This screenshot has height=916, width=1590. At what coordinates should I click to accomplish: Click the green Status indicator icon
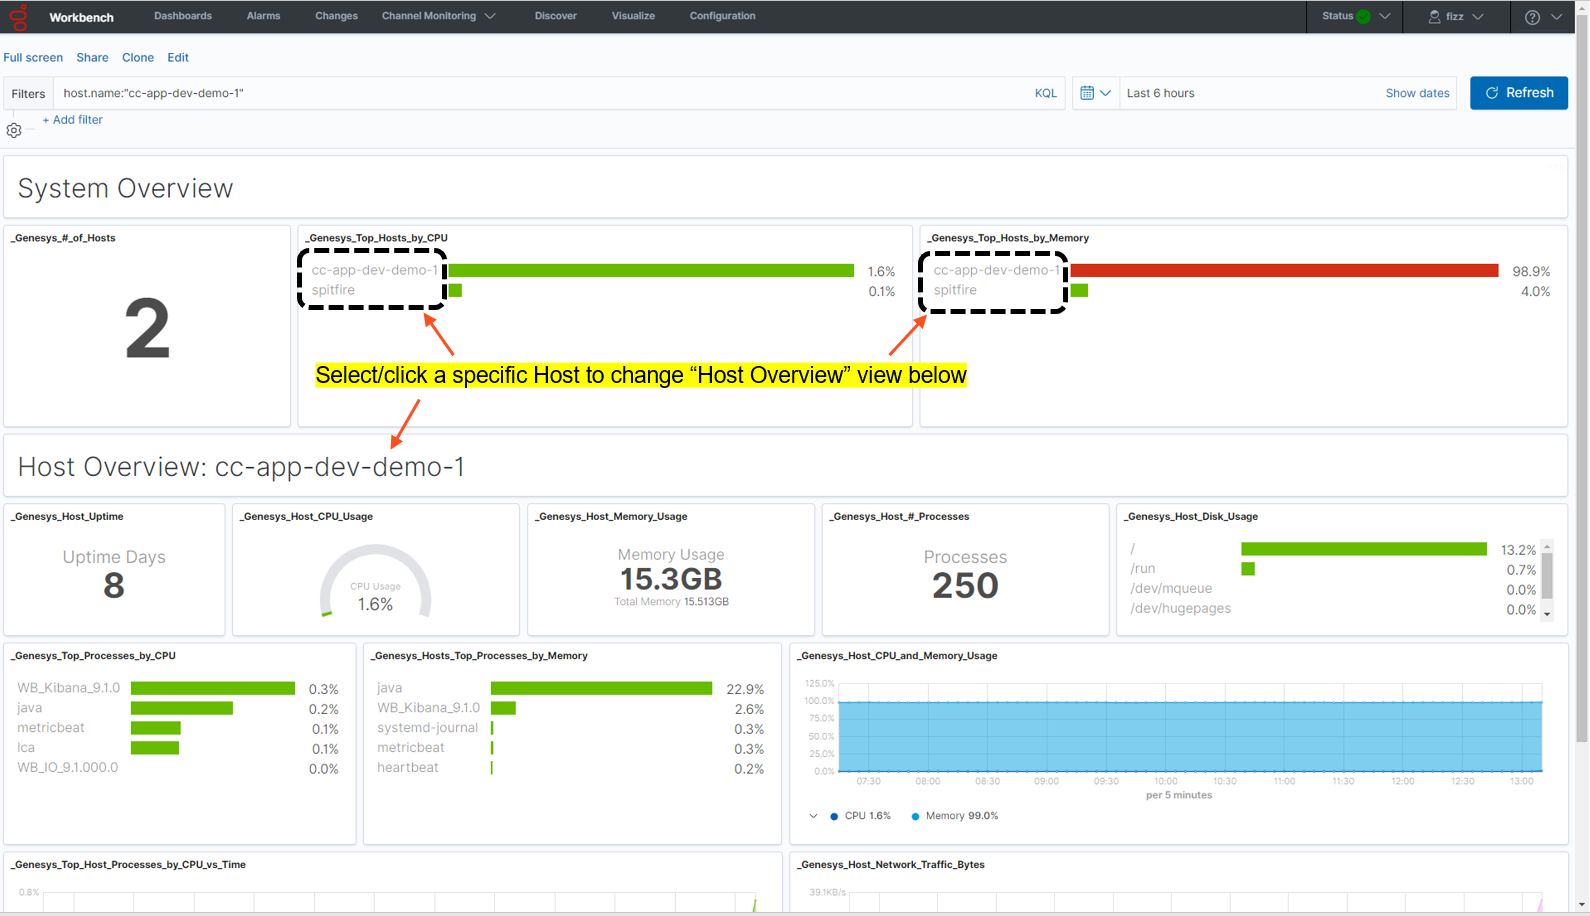coord(1363,16)
